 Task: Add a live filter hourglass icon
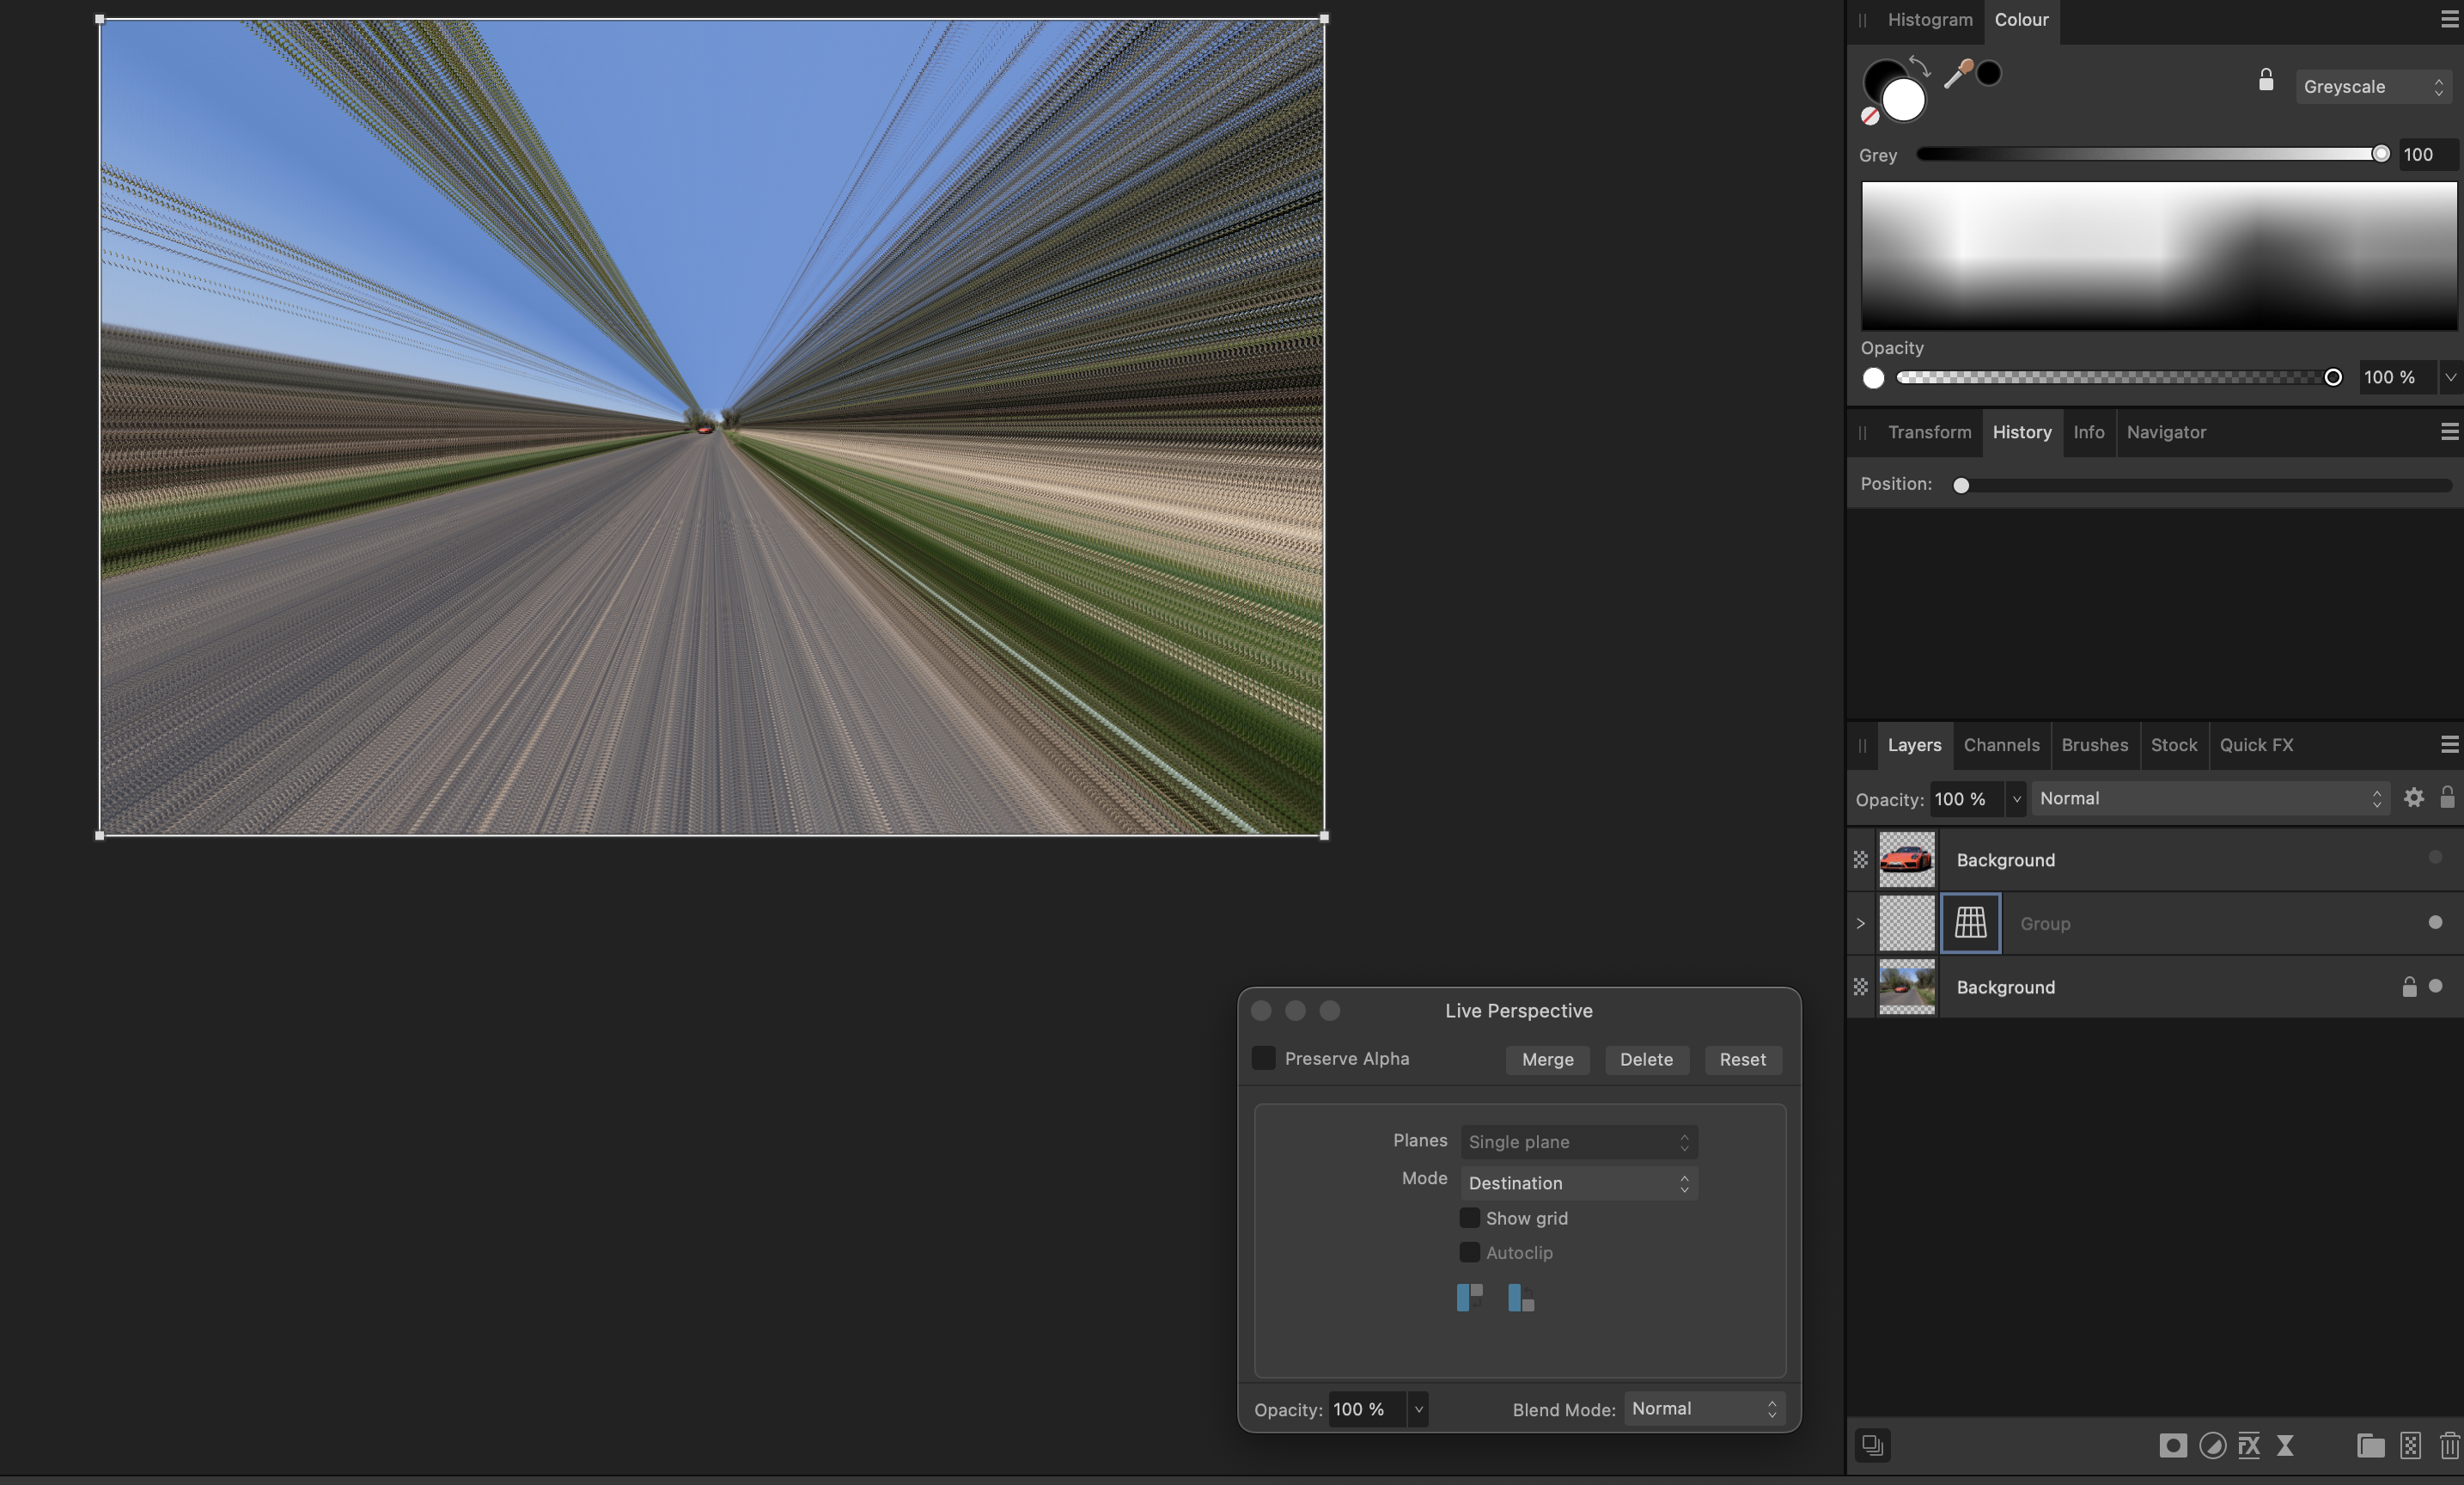coord(2285,1446)
